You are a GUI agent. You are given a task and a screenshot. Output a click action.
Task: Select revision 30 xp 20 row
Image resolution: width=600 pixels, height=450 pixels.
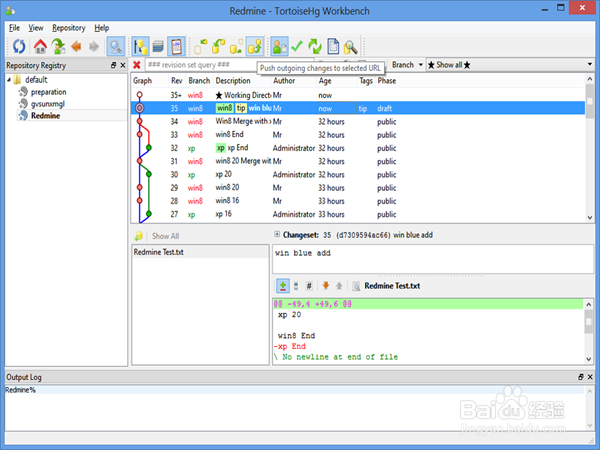[x=358, y=174]
